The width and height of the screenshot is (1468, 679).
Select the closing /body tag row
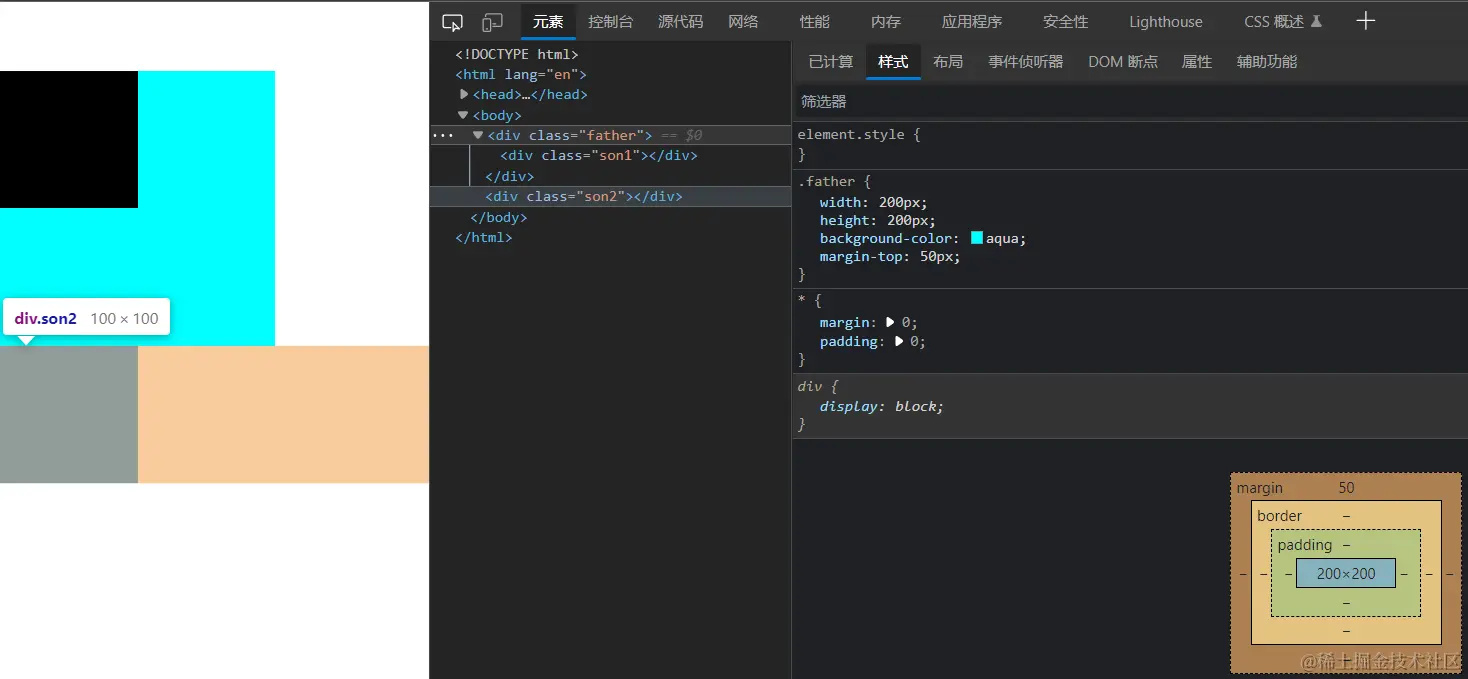[610, 217]
